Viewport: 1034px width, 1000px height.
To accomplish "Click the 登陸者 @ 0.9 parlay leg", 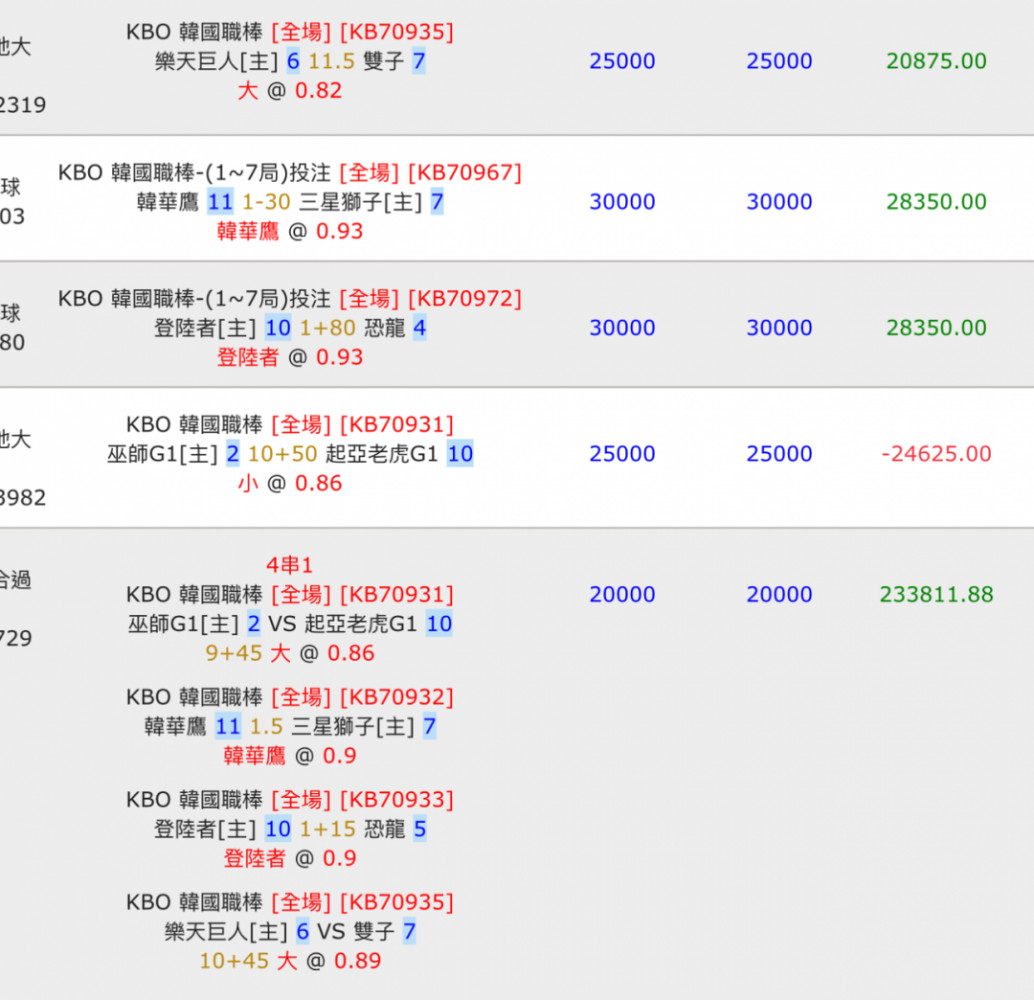I will [x=289, y=859].
